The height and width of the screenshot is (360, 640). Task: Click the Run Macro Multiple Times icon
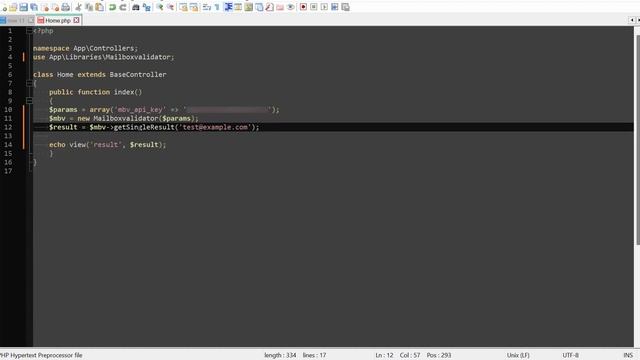tap(335, 7)
